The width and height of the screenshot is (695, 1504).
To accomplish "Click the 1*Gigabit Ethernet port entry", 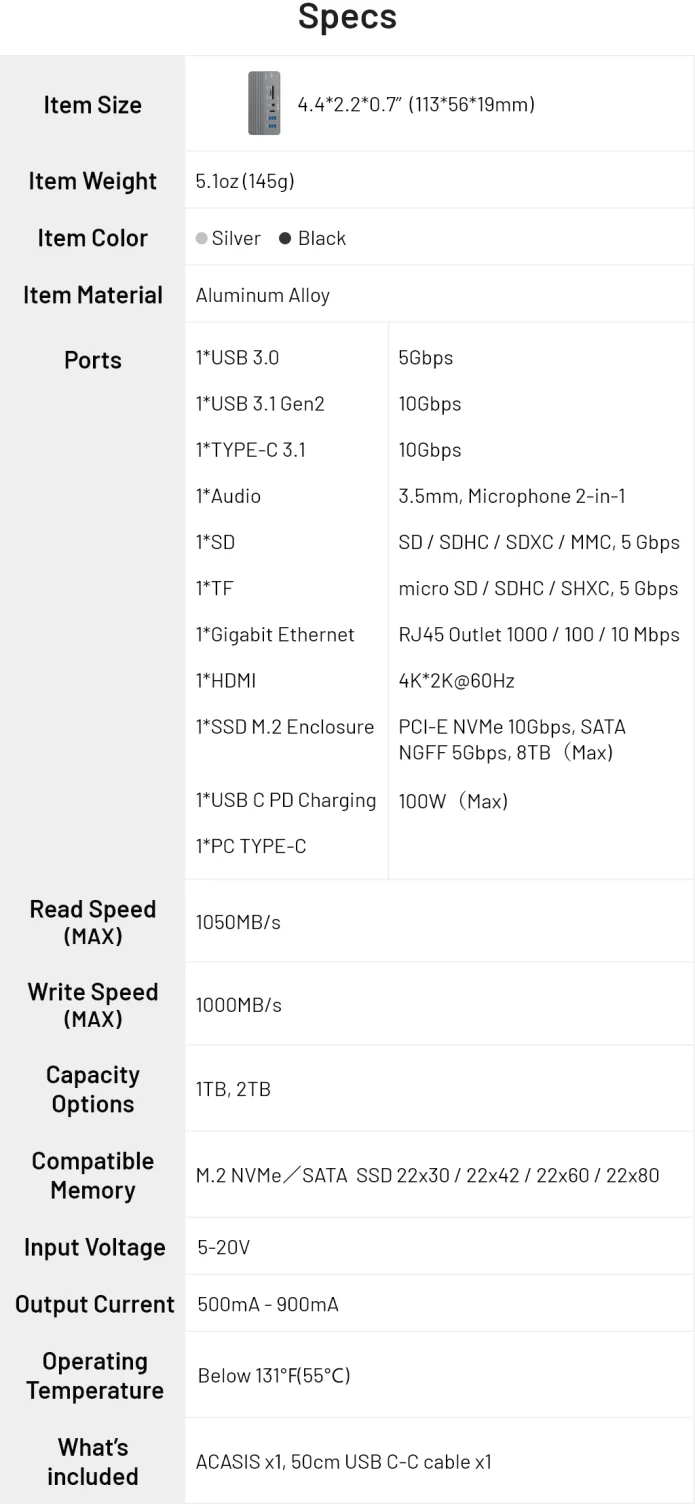I will tap(275, 634).
